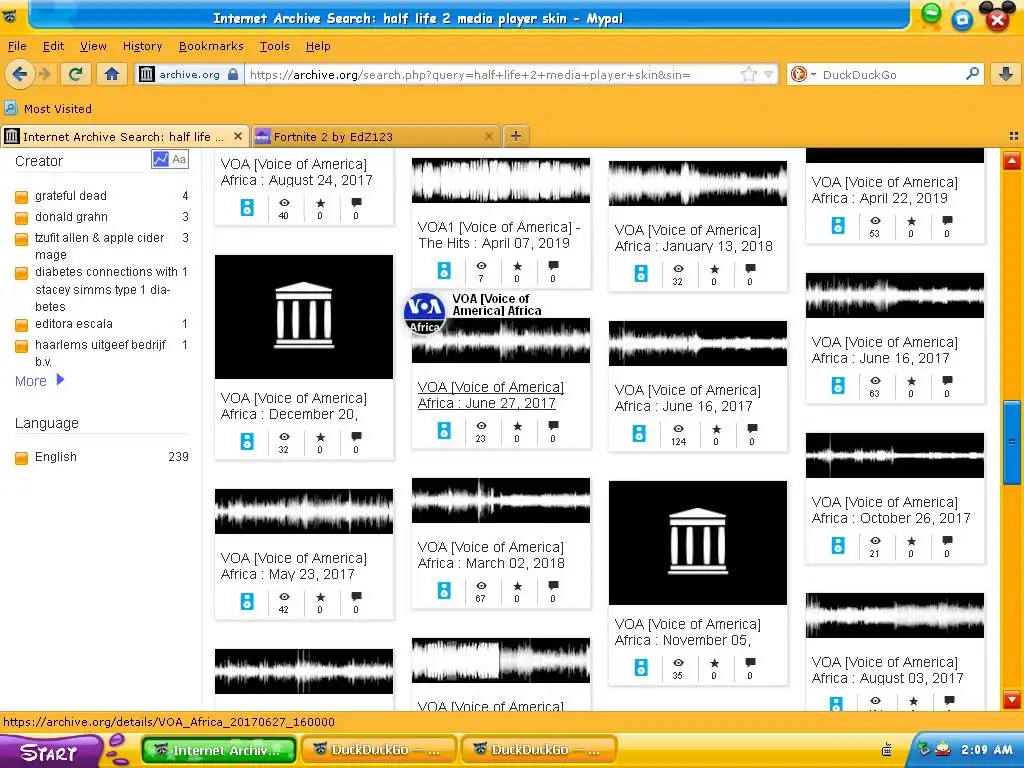Open VOA Africa June 27, 2017 link
The image size is (1024, 768).
pos(490,395)
